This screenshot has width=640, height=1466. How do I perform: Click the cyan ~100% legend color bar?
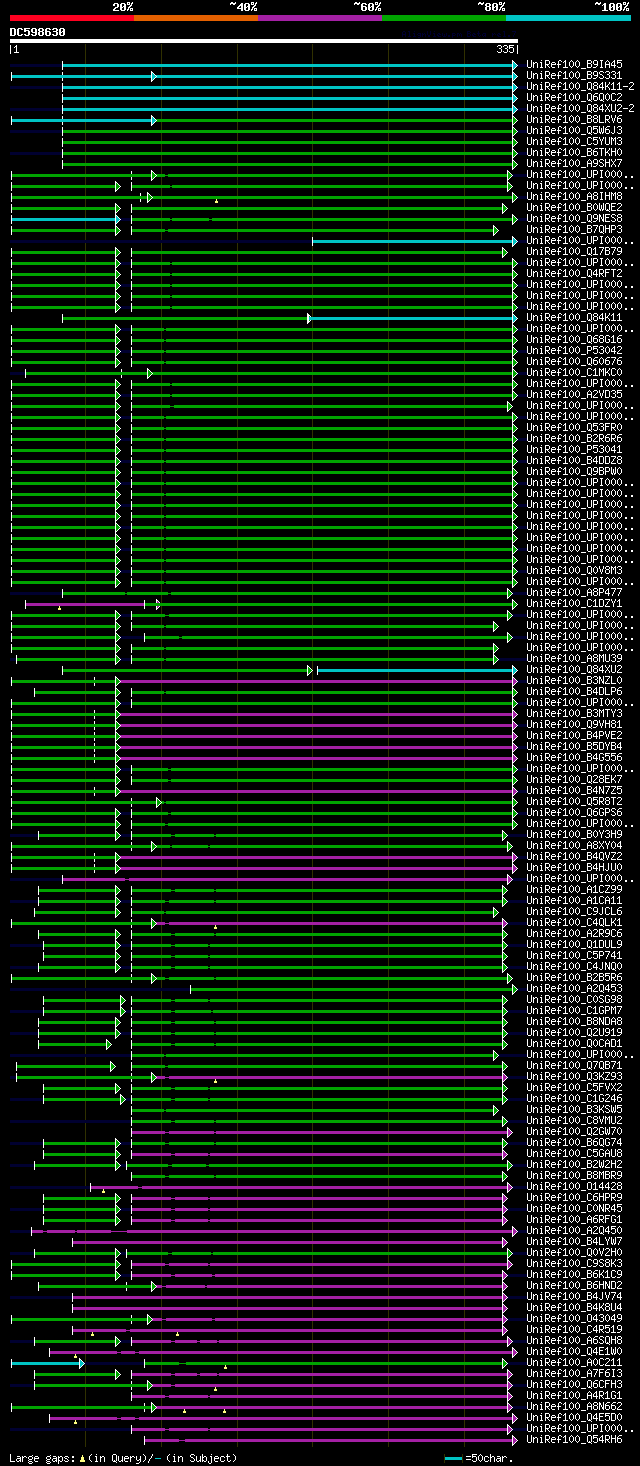568,18
